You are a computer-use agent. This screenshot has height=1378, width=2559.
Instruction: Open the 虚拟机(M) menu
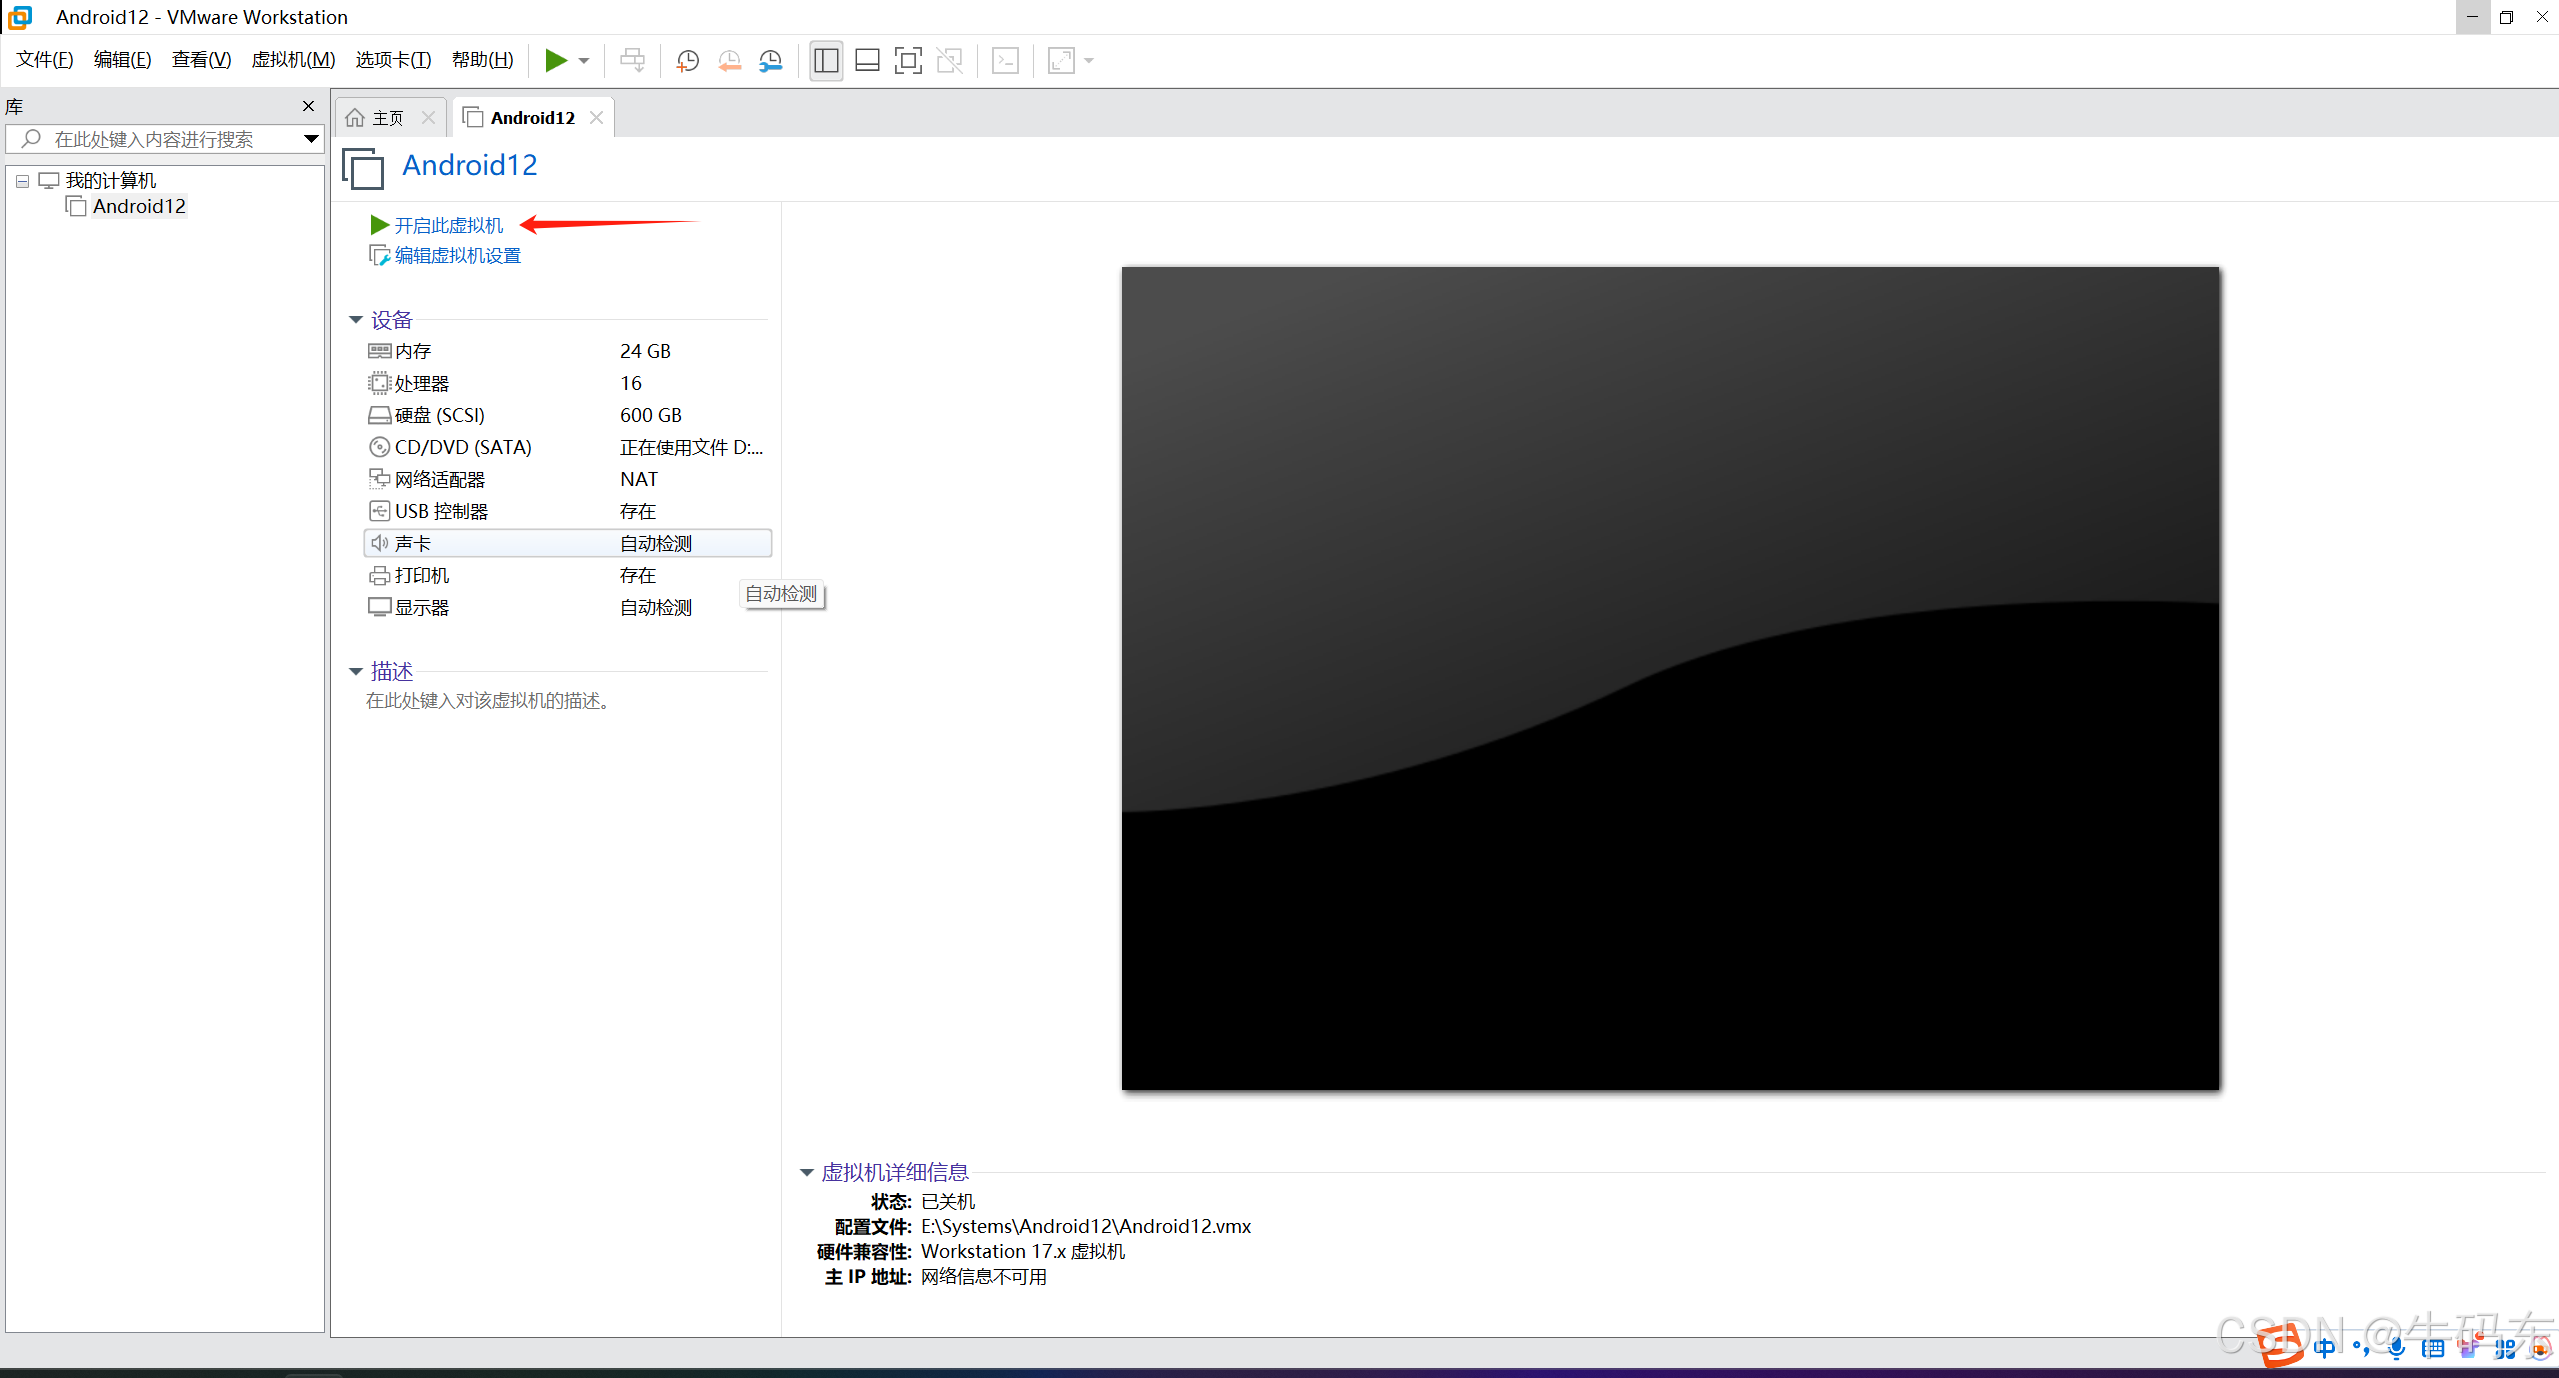(293, 60)
